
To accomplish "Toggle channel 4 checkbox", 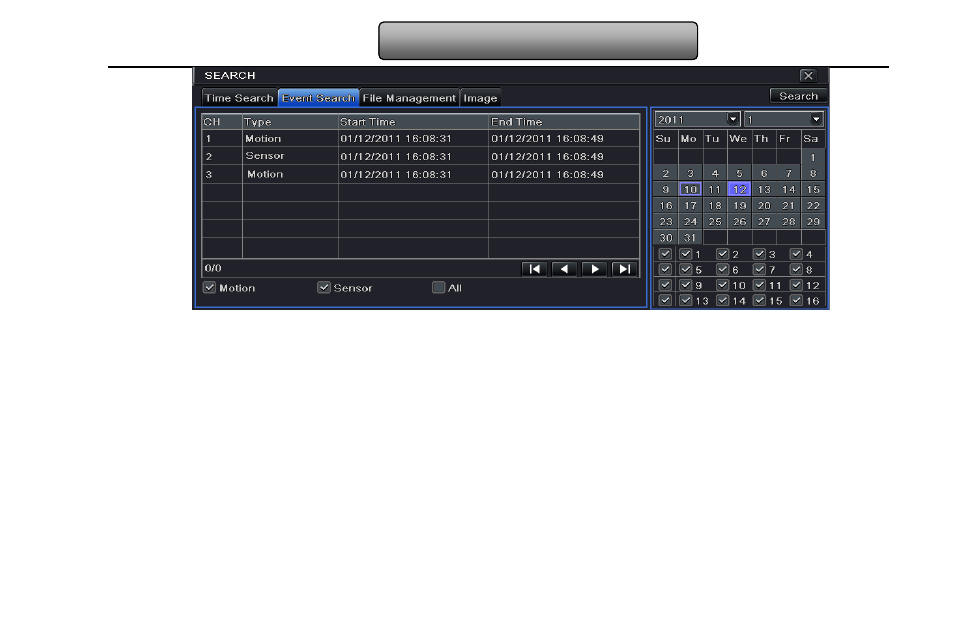I will 796,254.
